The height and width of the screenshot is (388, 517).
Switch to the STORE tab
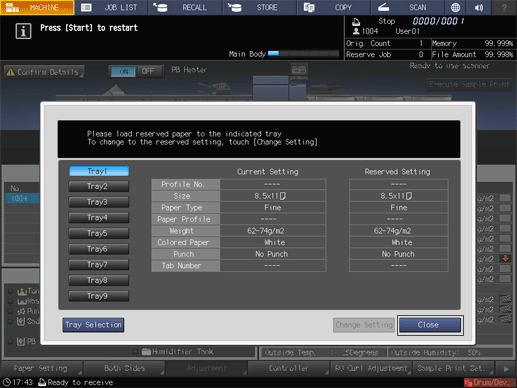[260, 7]
